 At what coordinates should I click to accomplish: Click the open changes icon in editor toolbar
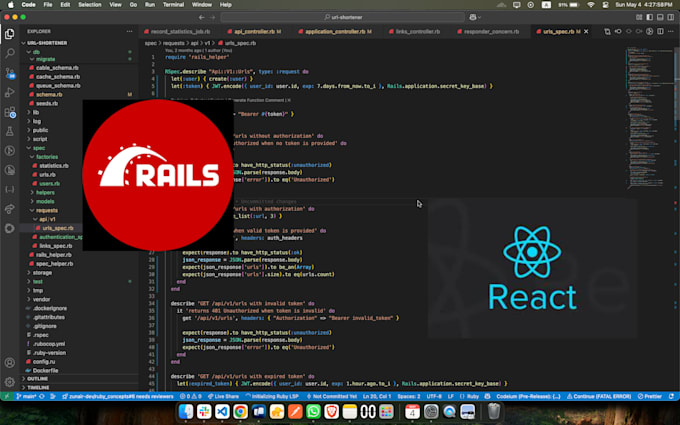(607, 31)
